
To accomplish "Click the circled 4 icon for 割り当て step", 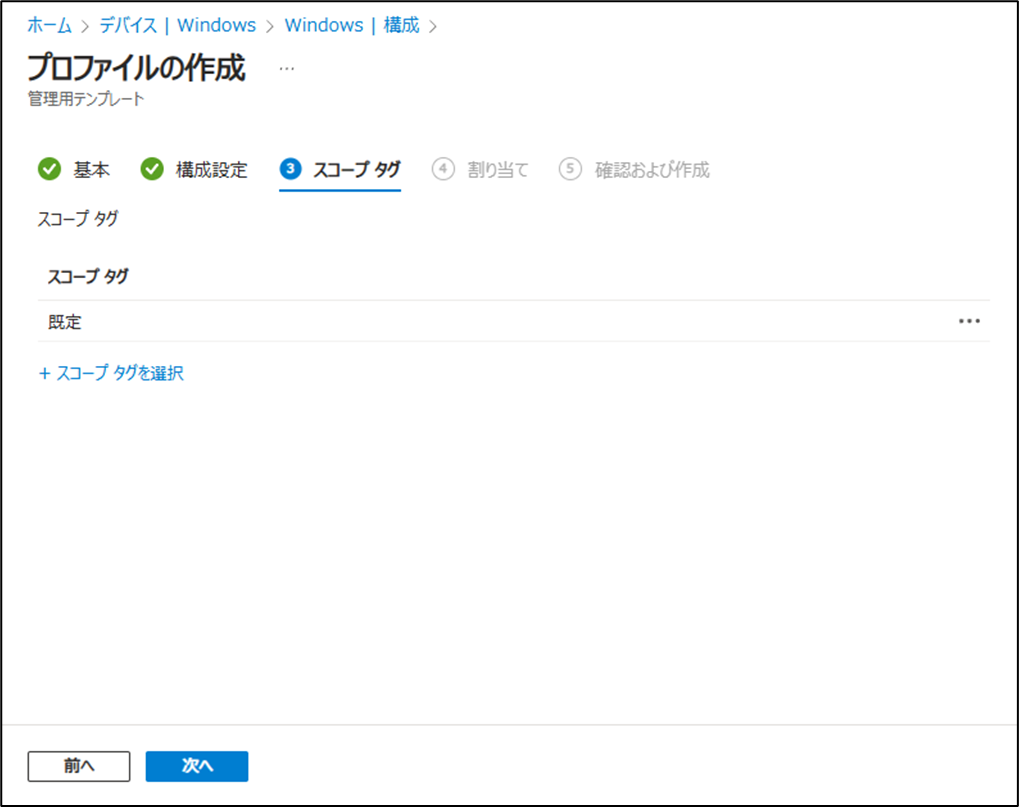I will [443, 169].
